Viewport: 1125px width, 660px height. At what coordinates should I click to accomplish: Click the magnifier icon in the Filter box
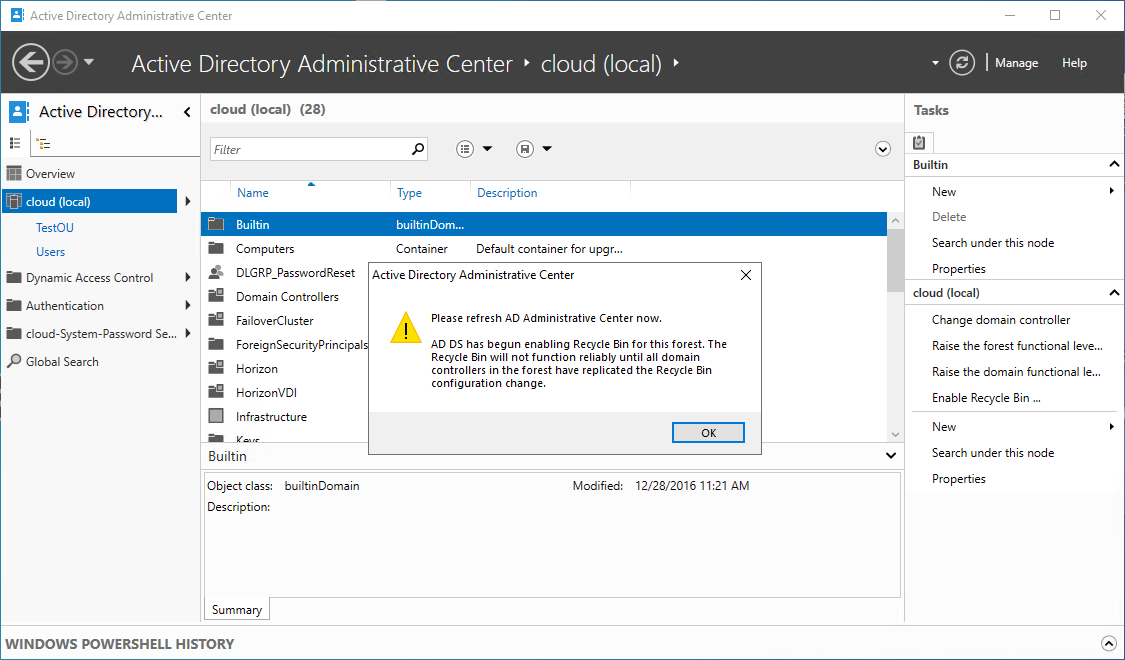[x=418, y=149]
